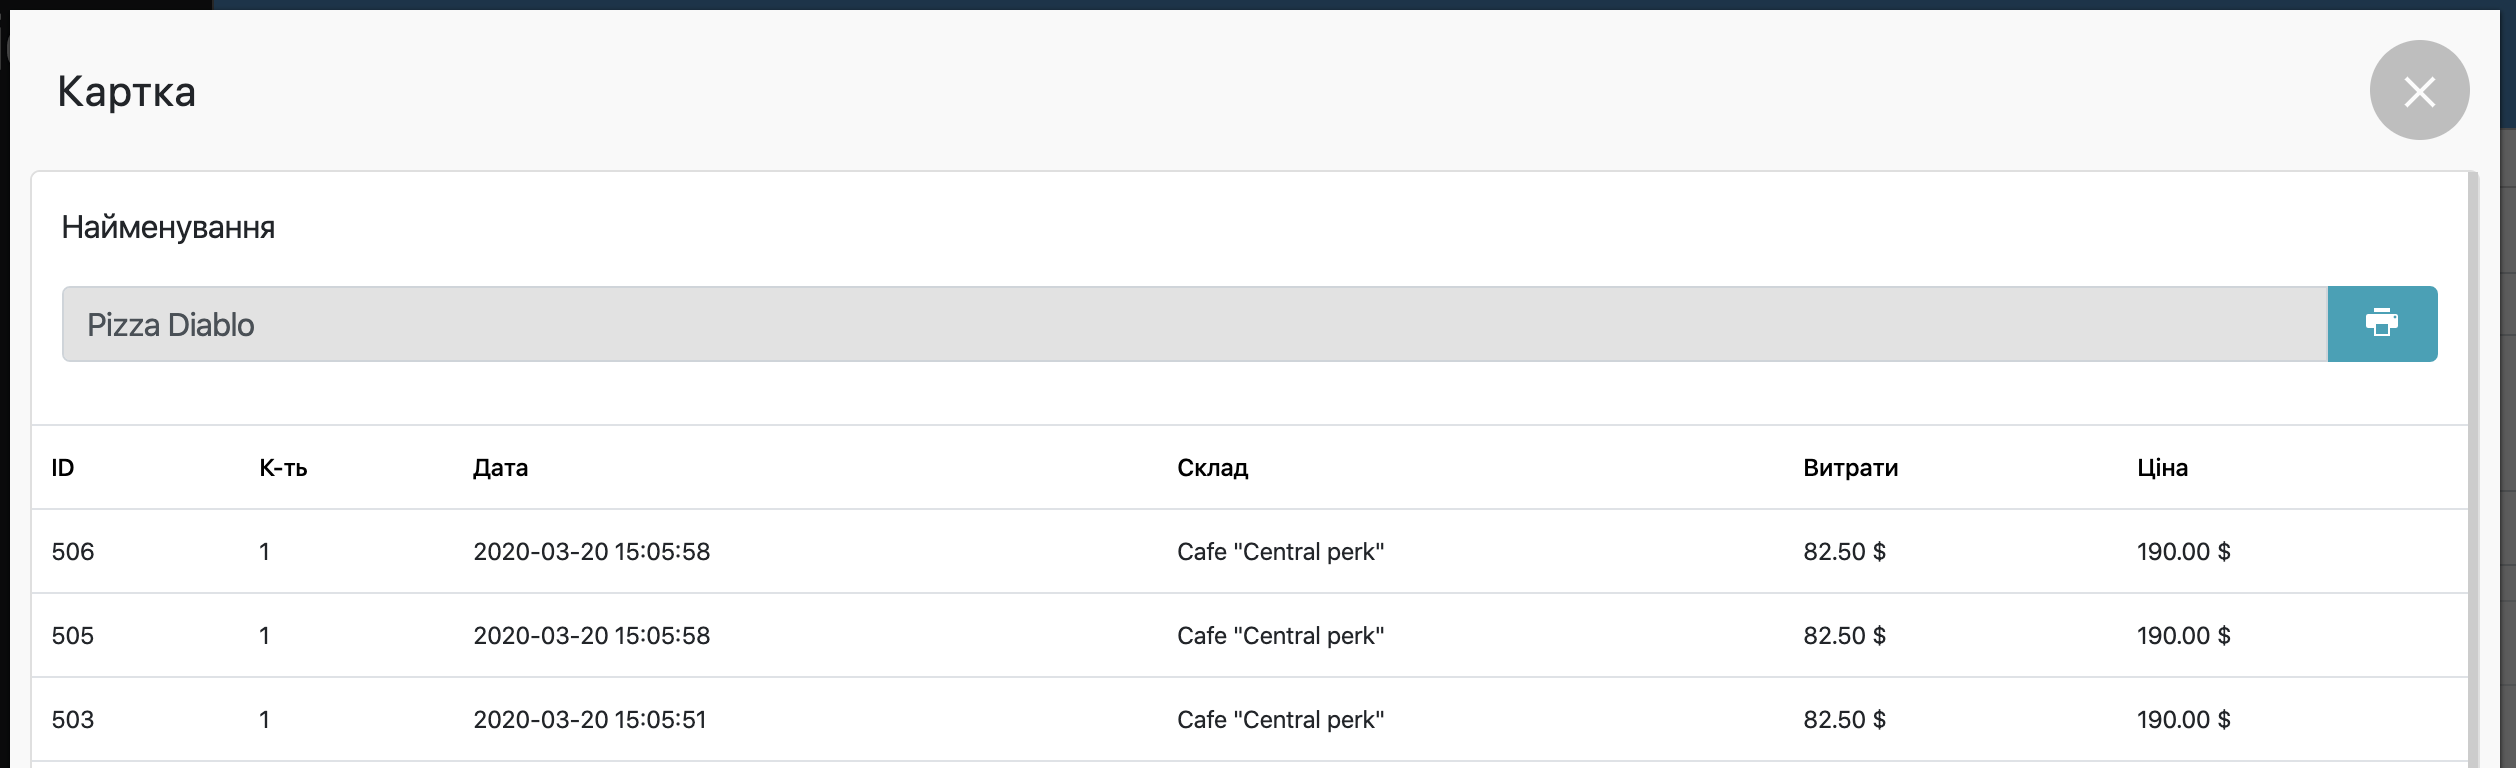
Task: Select the Дата column header
Action: point(500,468)
